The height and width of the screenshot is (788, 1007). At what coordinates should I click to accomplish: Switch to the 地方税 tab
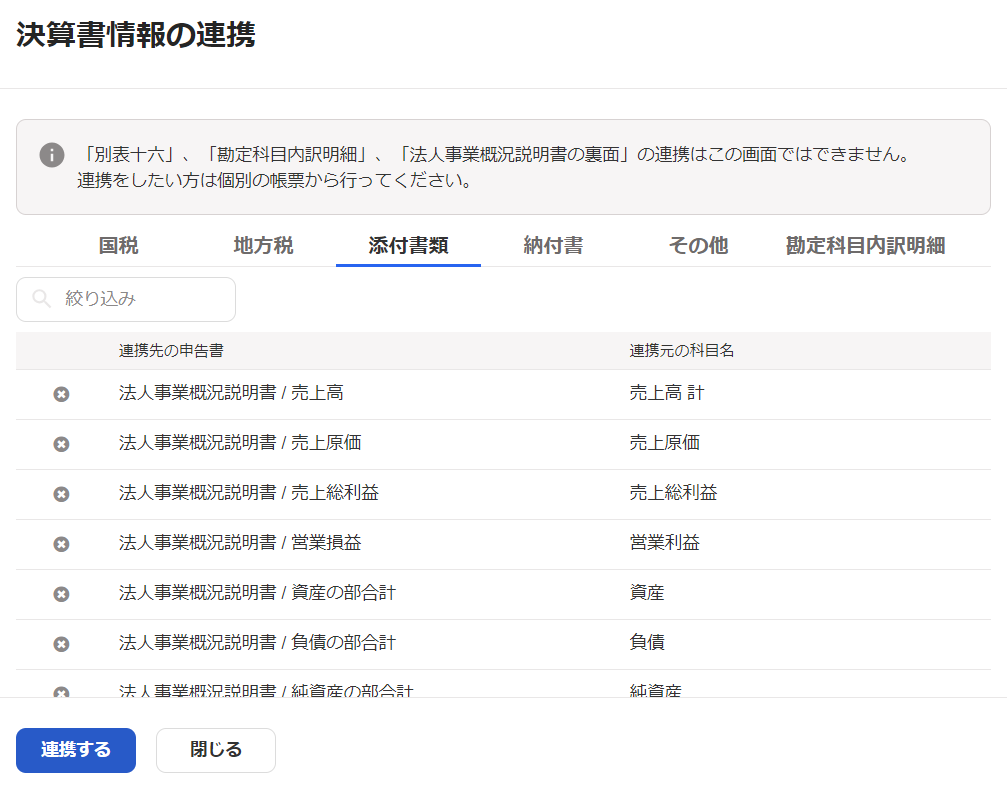point(263,245)
